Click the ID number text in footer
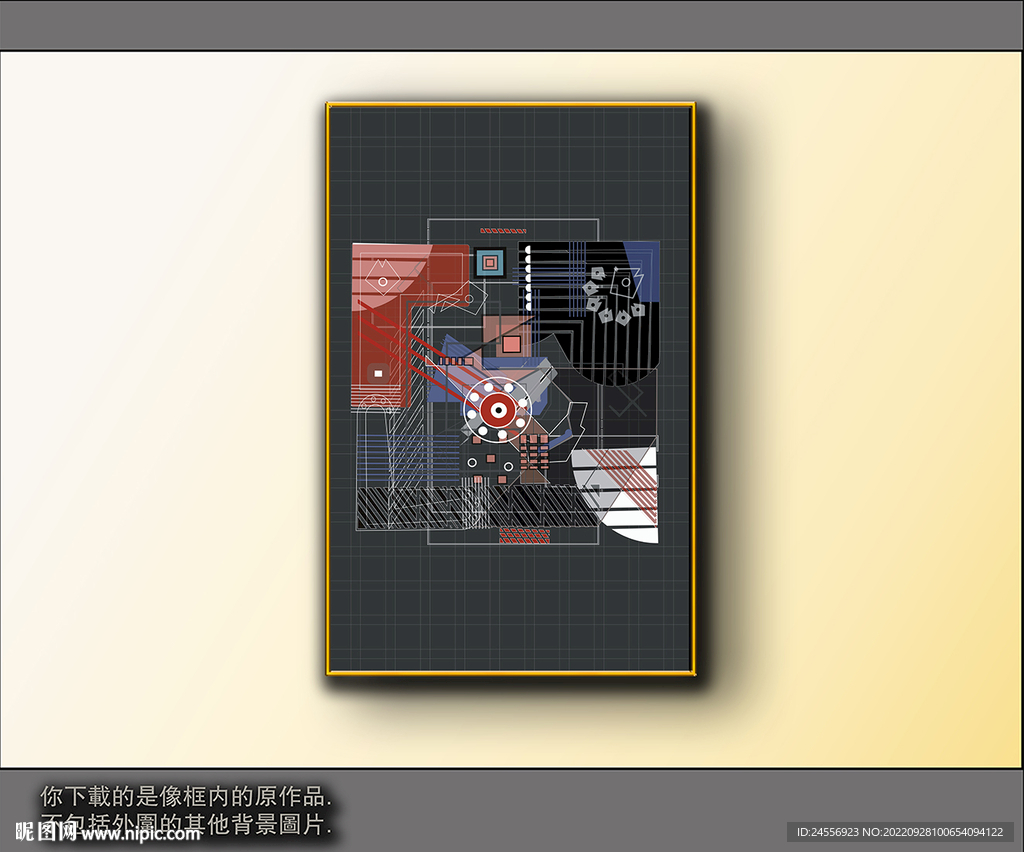Image resolution: width=1024 pixels, height=852 pixels. (x=899, y=832)
